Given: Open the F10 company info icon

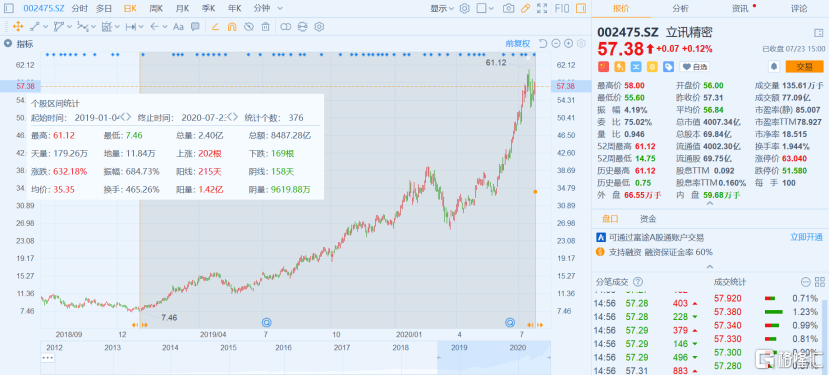Looking at the screenshot, I should pos(562,8).
